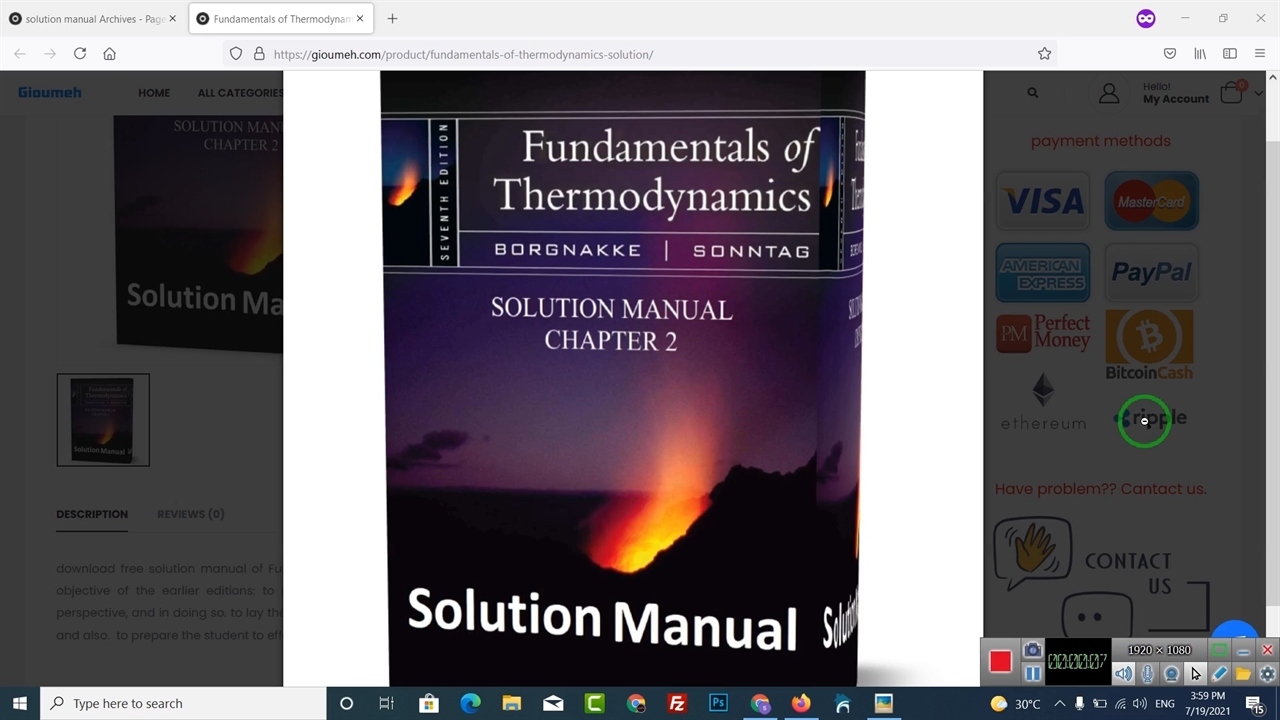The height and width of the screenshot is (720, 1280).
Task: Click the site search magnifier icon
Action: [1032, 93]
